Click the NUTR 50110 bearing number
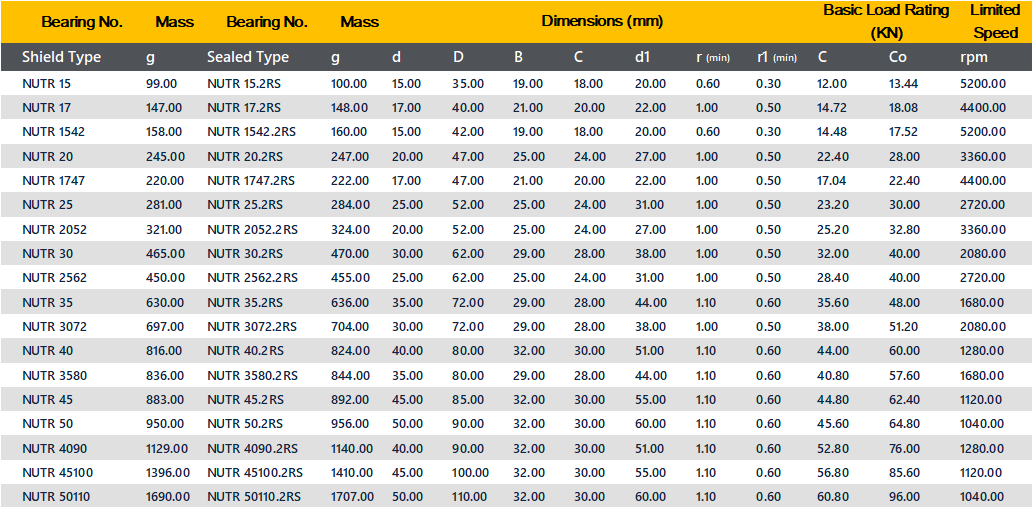Screen dimensions: 1034x507 click(x=55, y=496)
